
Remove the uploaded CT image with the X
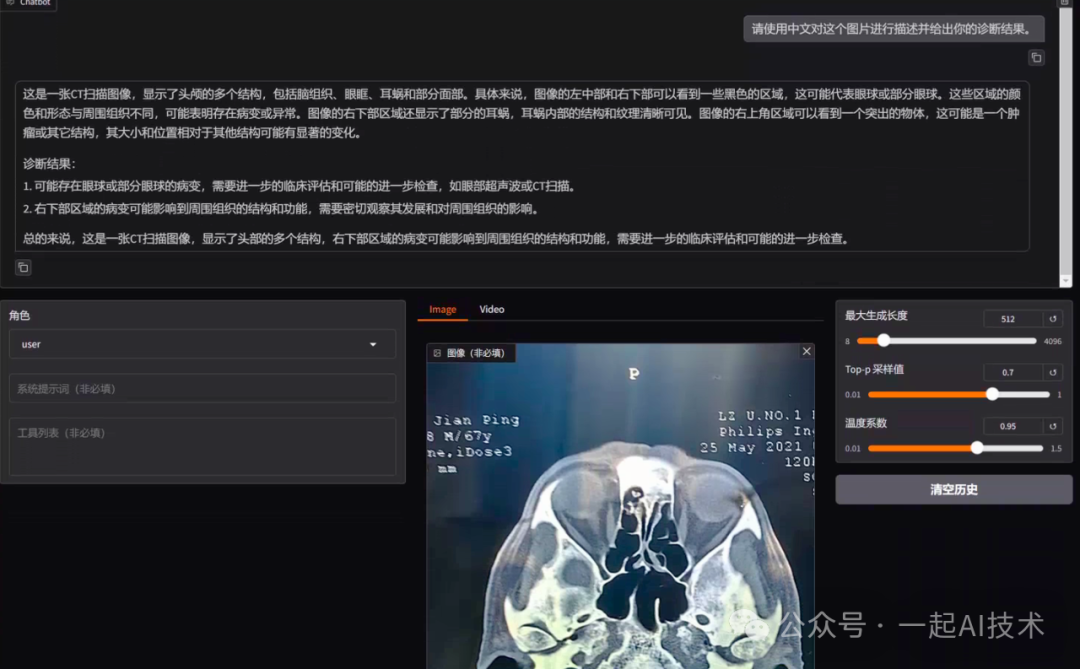(806, 351)
